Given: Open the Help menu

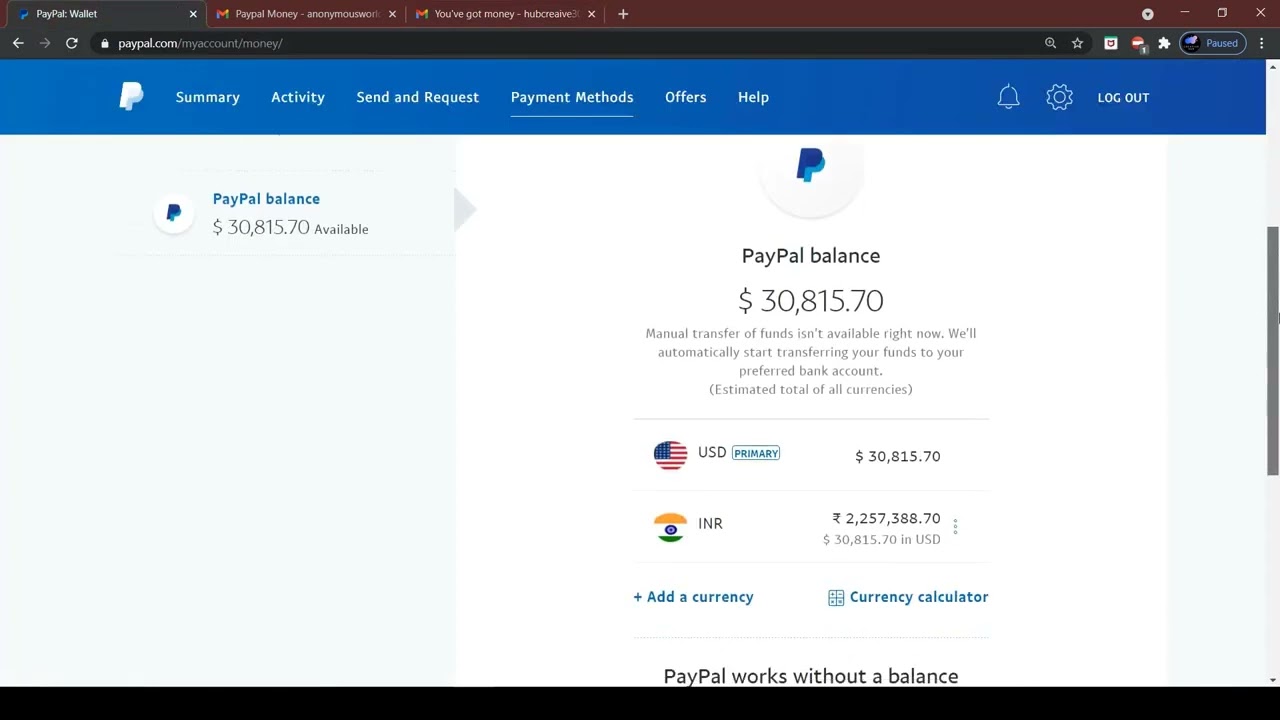Looking at the screenshot, I should pos(753,97).
